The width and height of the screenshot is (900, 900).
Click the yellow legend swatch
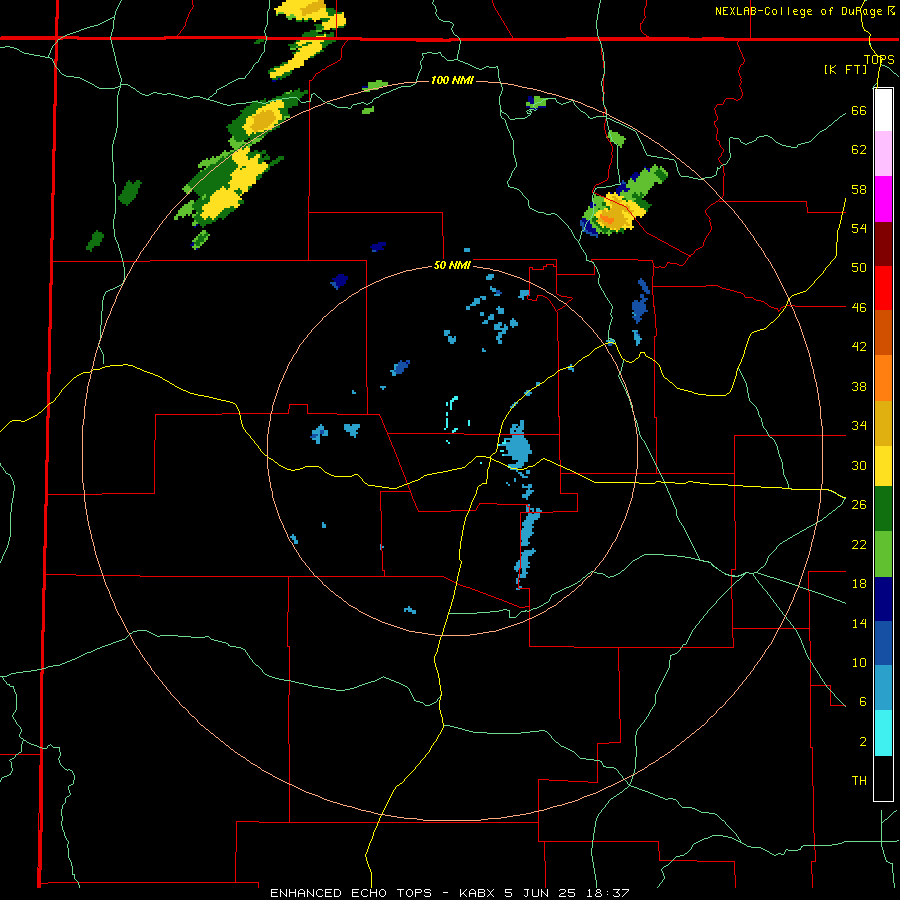pos(883,466)
